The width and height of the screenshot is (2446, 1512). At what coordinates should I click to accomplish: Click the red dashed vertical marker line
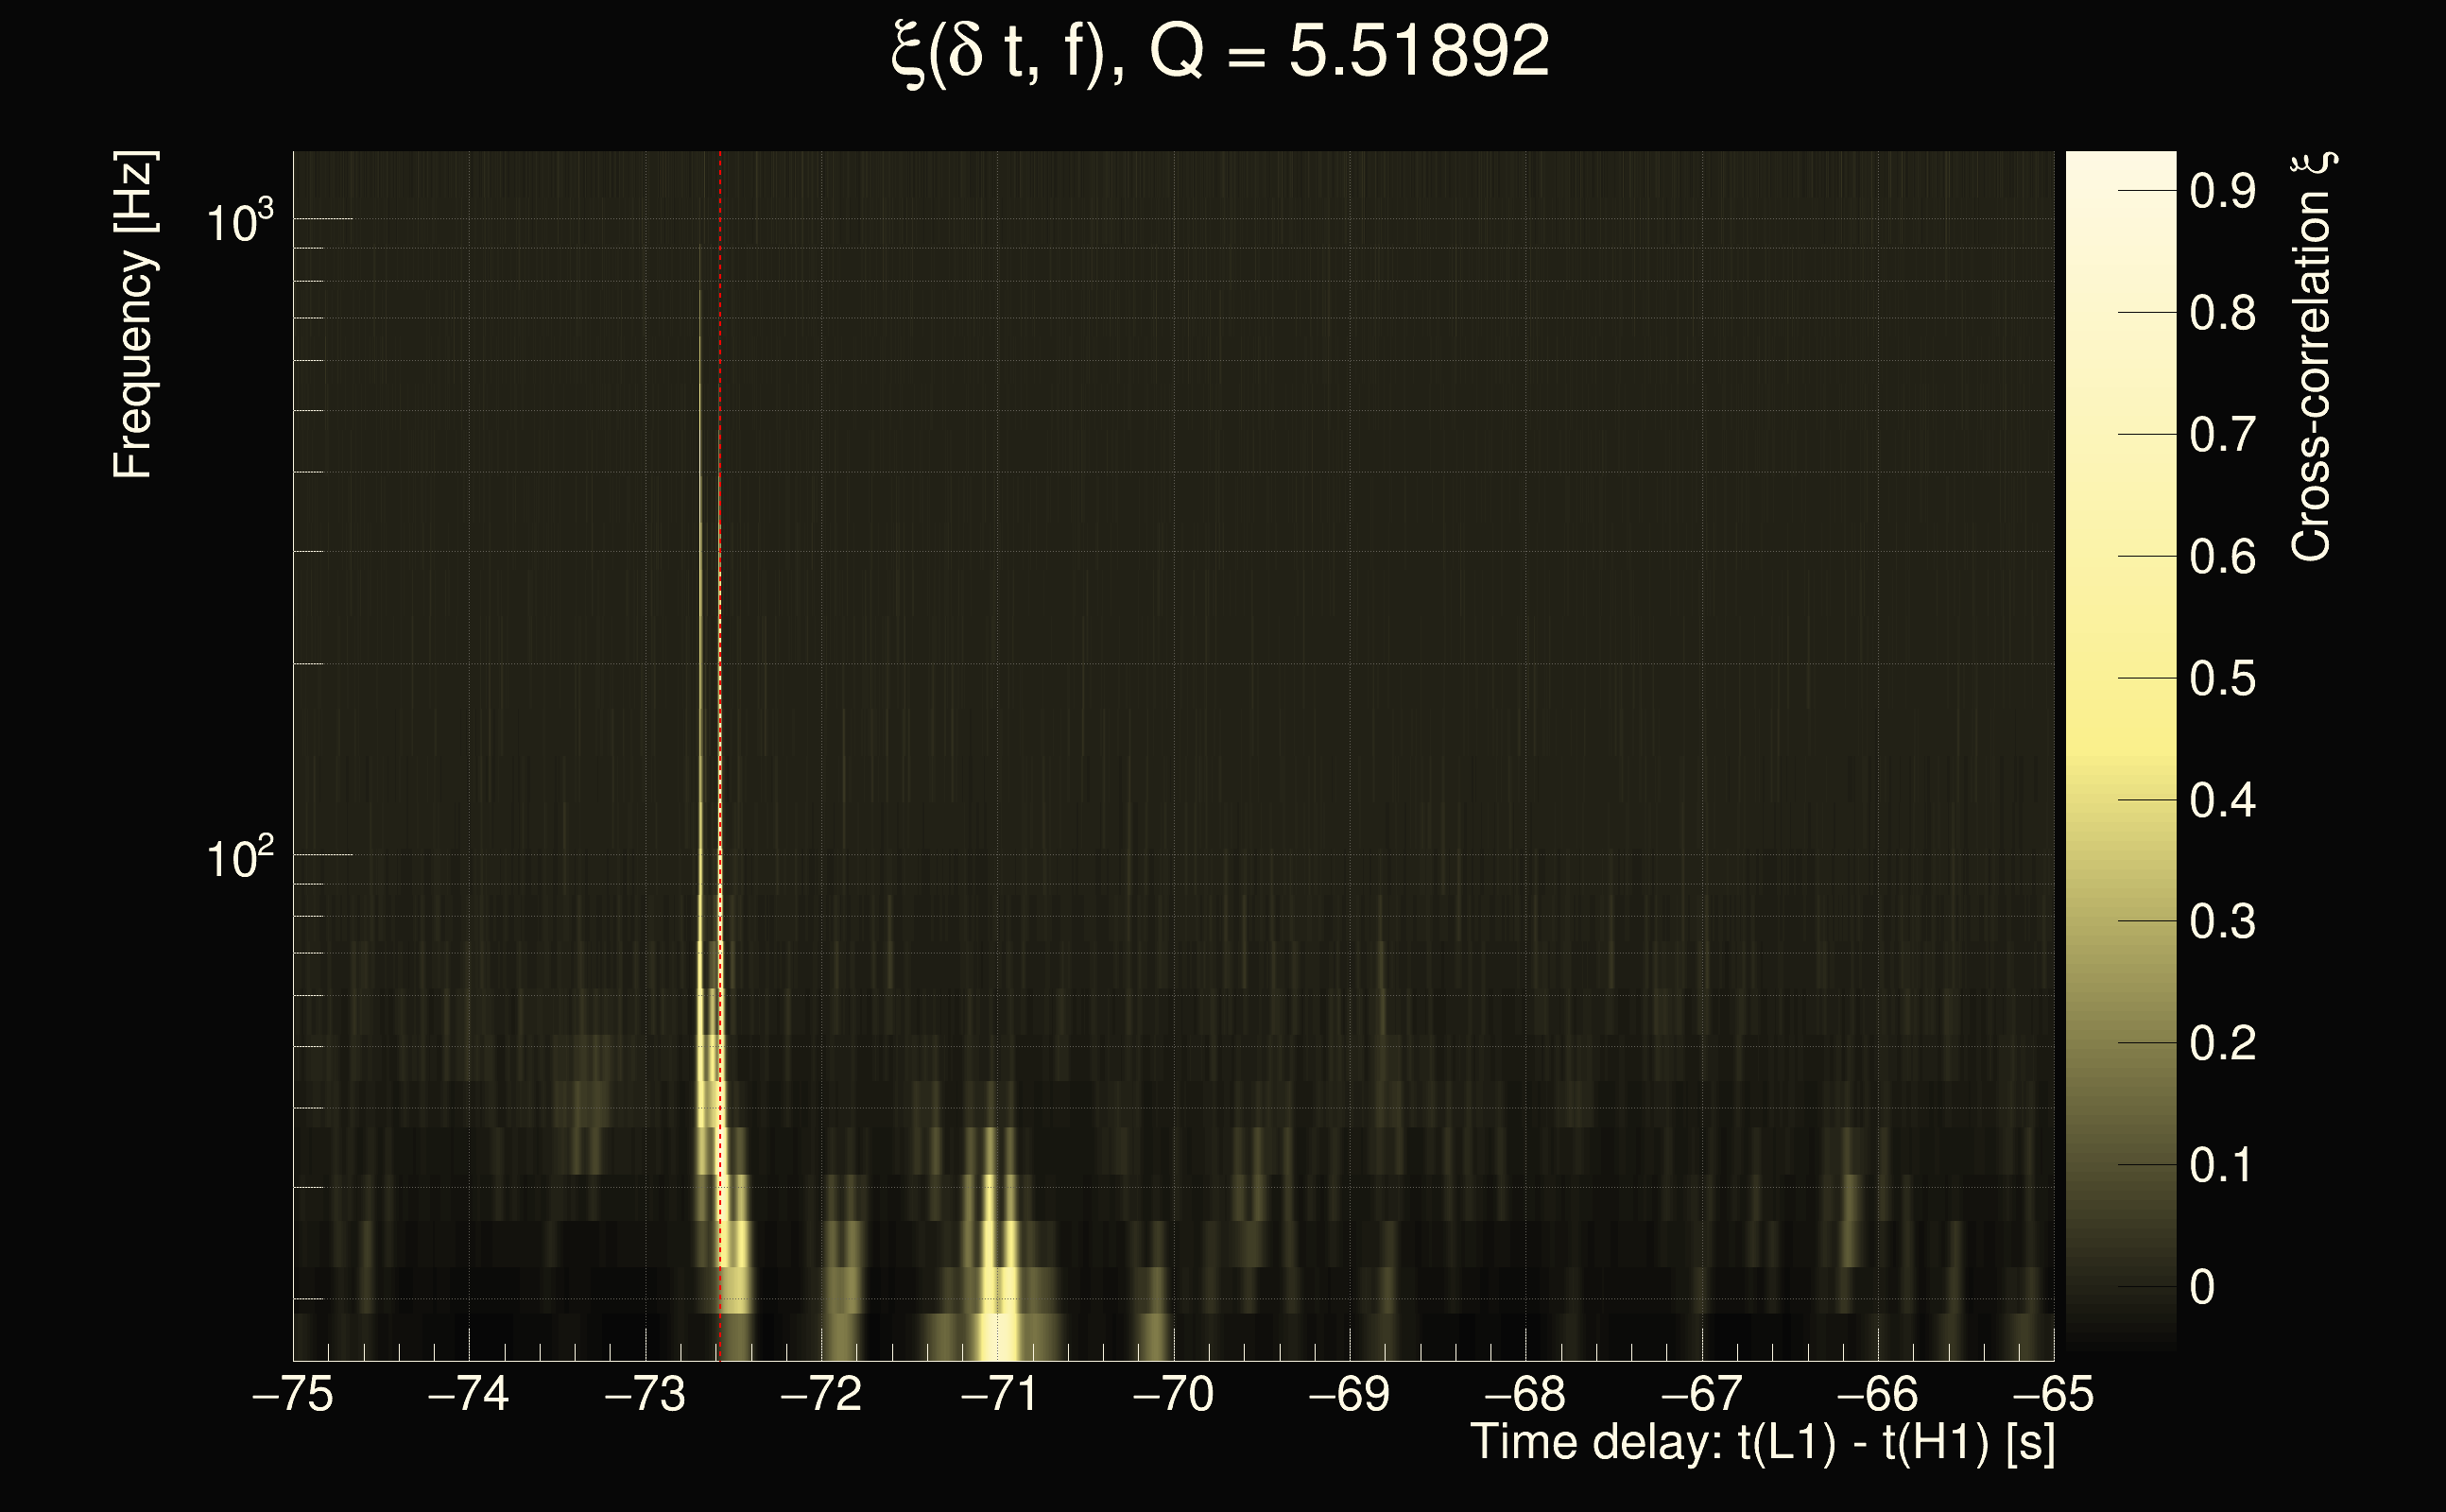[720, 700]
